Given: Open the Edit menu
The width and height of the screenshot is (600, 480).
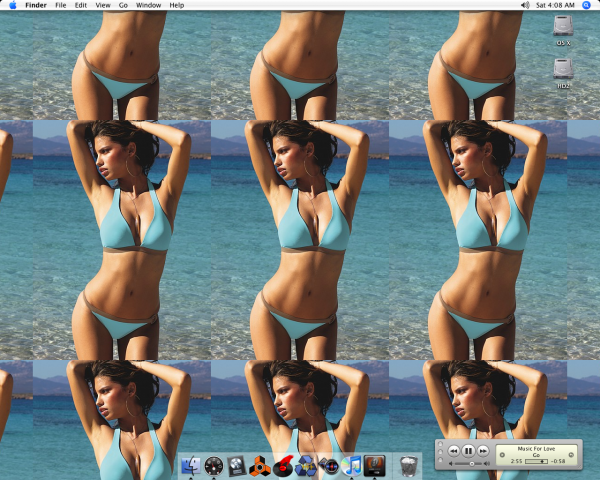Looking at the screenshot, I should pyautogui.click(x=80, y=5).
